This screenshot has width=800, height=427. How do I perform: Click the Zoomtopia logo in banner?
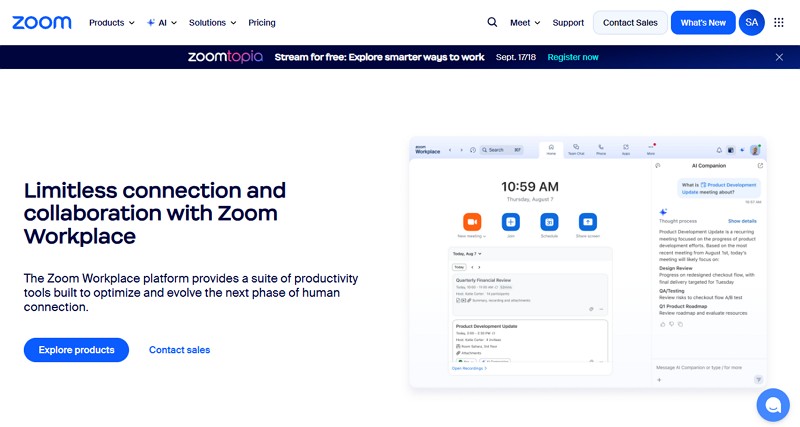click(x=226, y=57)
